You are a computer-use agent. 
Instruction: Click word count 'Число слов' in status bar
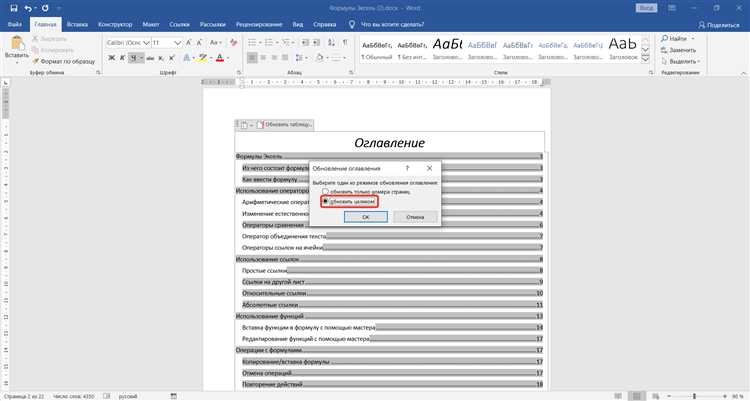(74, 396)
